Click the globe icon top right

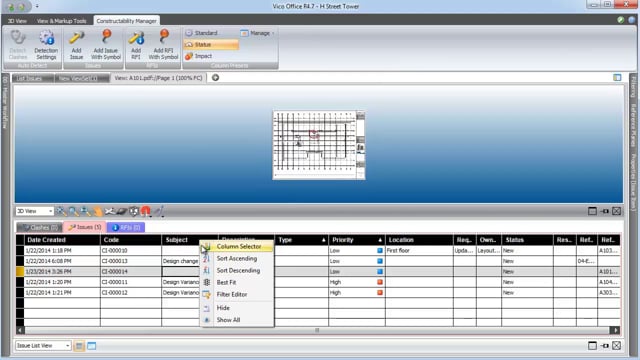(632, 20)
